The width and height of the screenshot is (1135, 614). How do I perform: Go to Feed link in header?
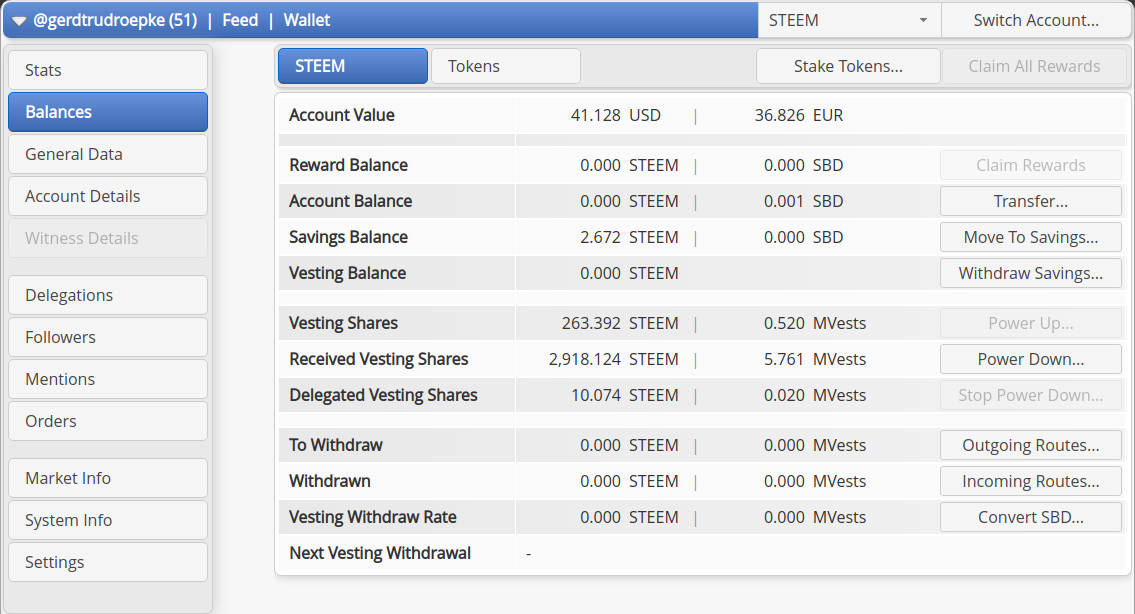tap(240, 20)
